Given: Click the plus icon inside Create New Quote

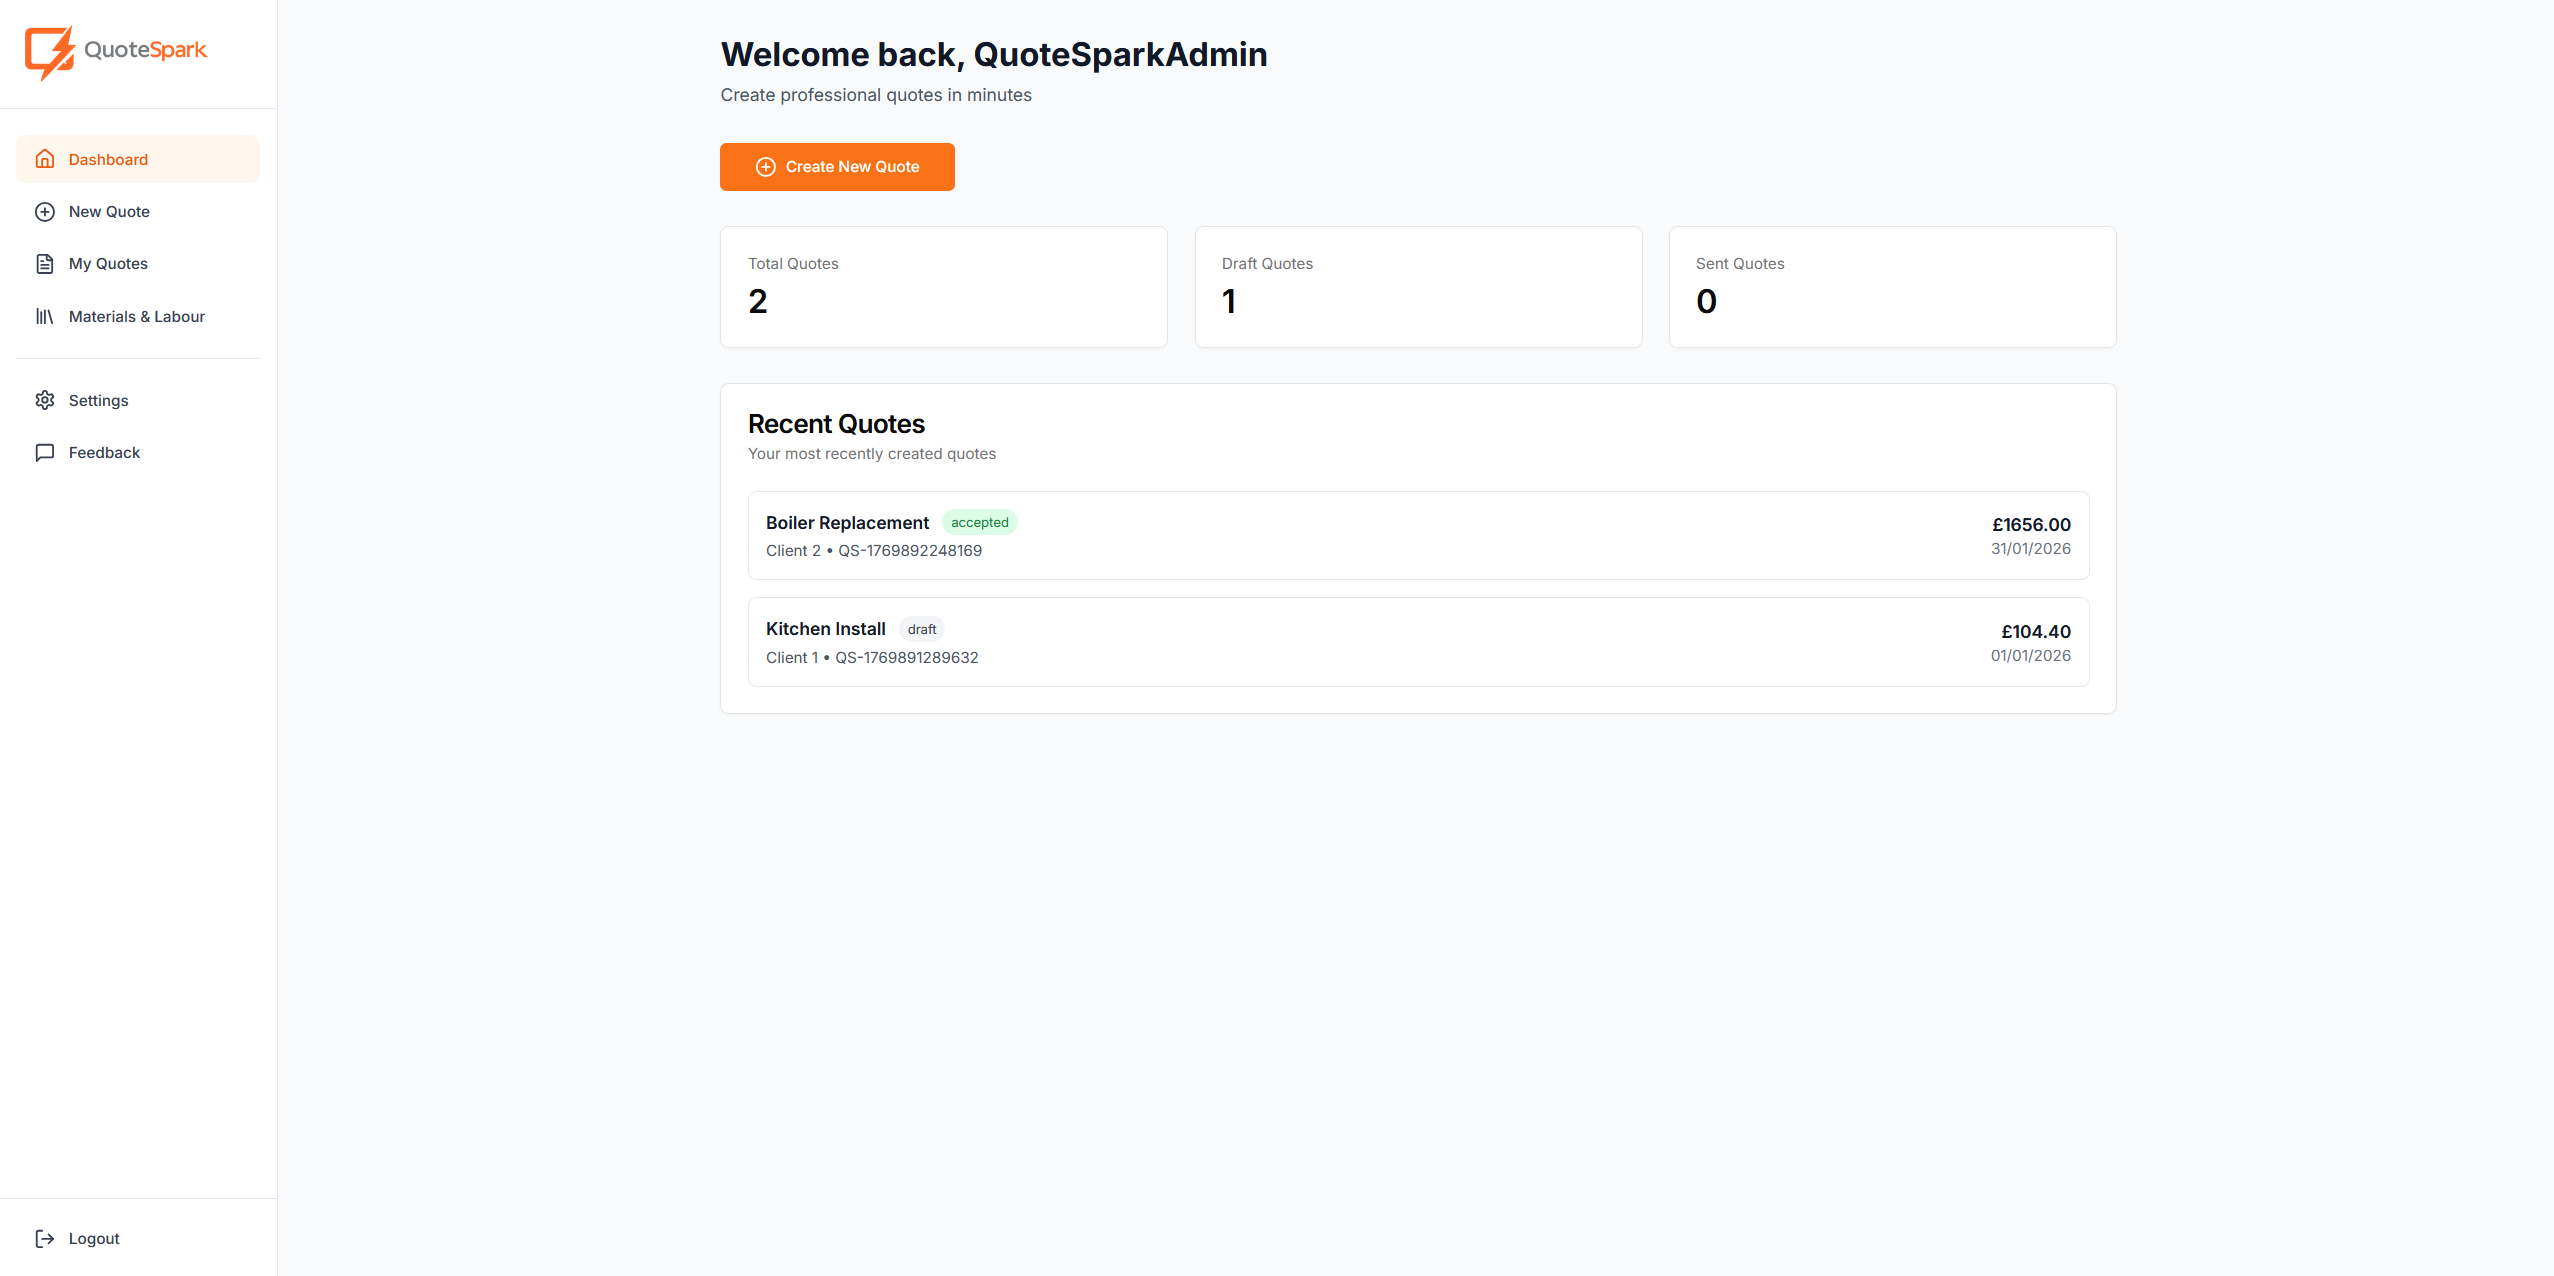Looking at the screenshot, I should pyautogui.click(x=765, y=166).
